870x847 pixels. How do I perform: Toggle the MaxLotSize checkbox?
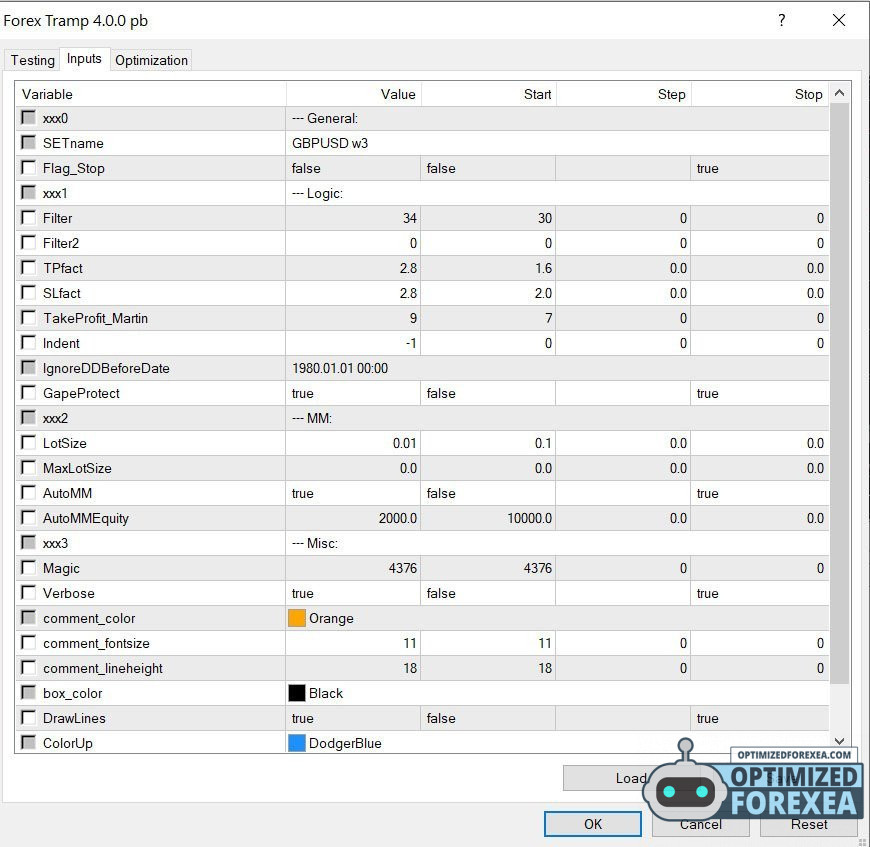[28, 468]
